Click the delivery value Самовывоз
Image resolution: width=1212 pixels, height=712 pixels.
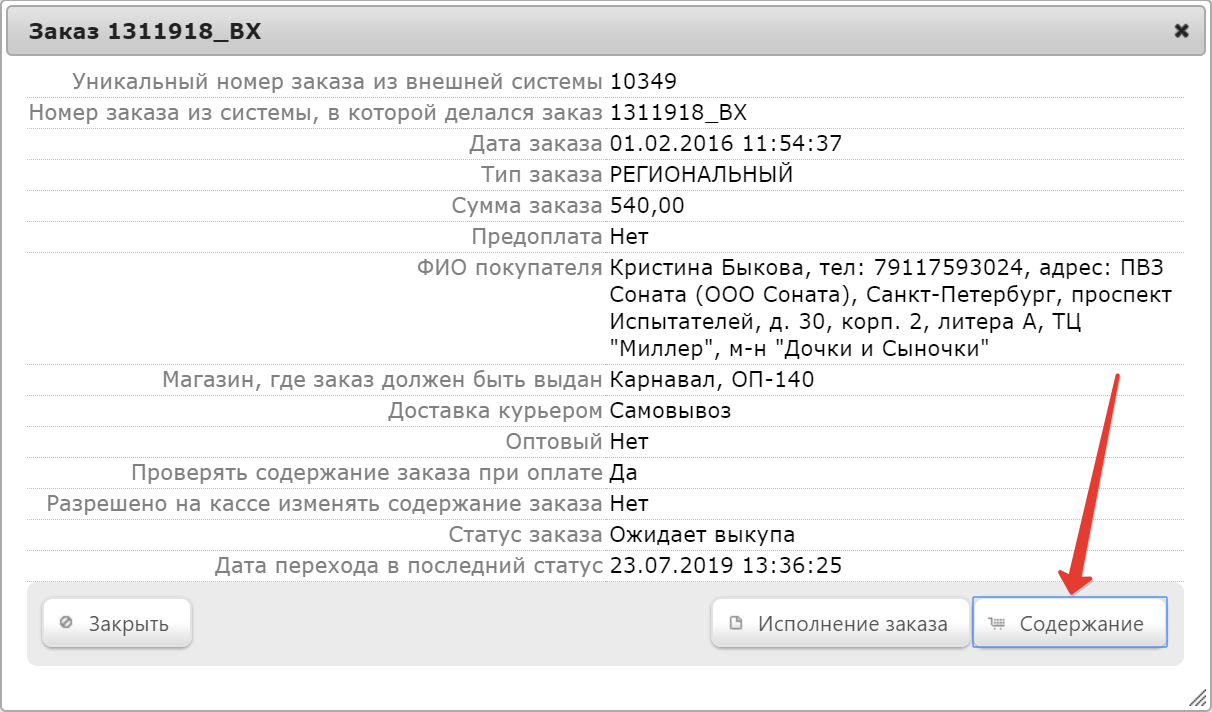pyautogui.click(x=670, y=410)
